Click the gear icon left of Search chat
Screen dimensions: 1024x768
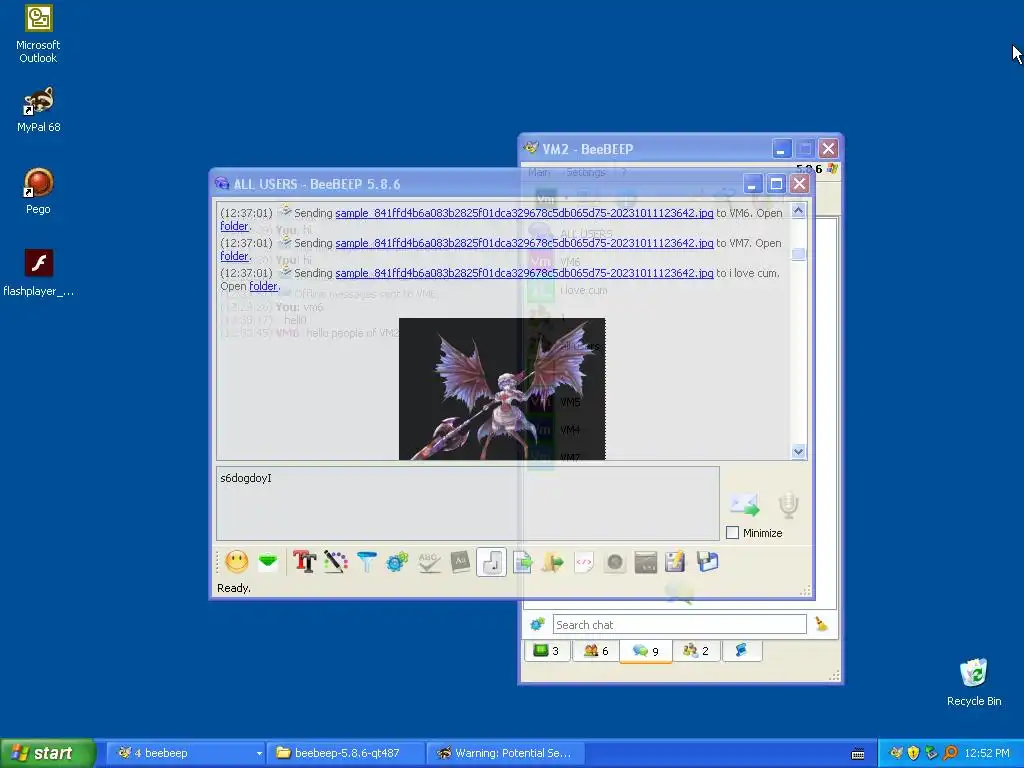point(537,624)
